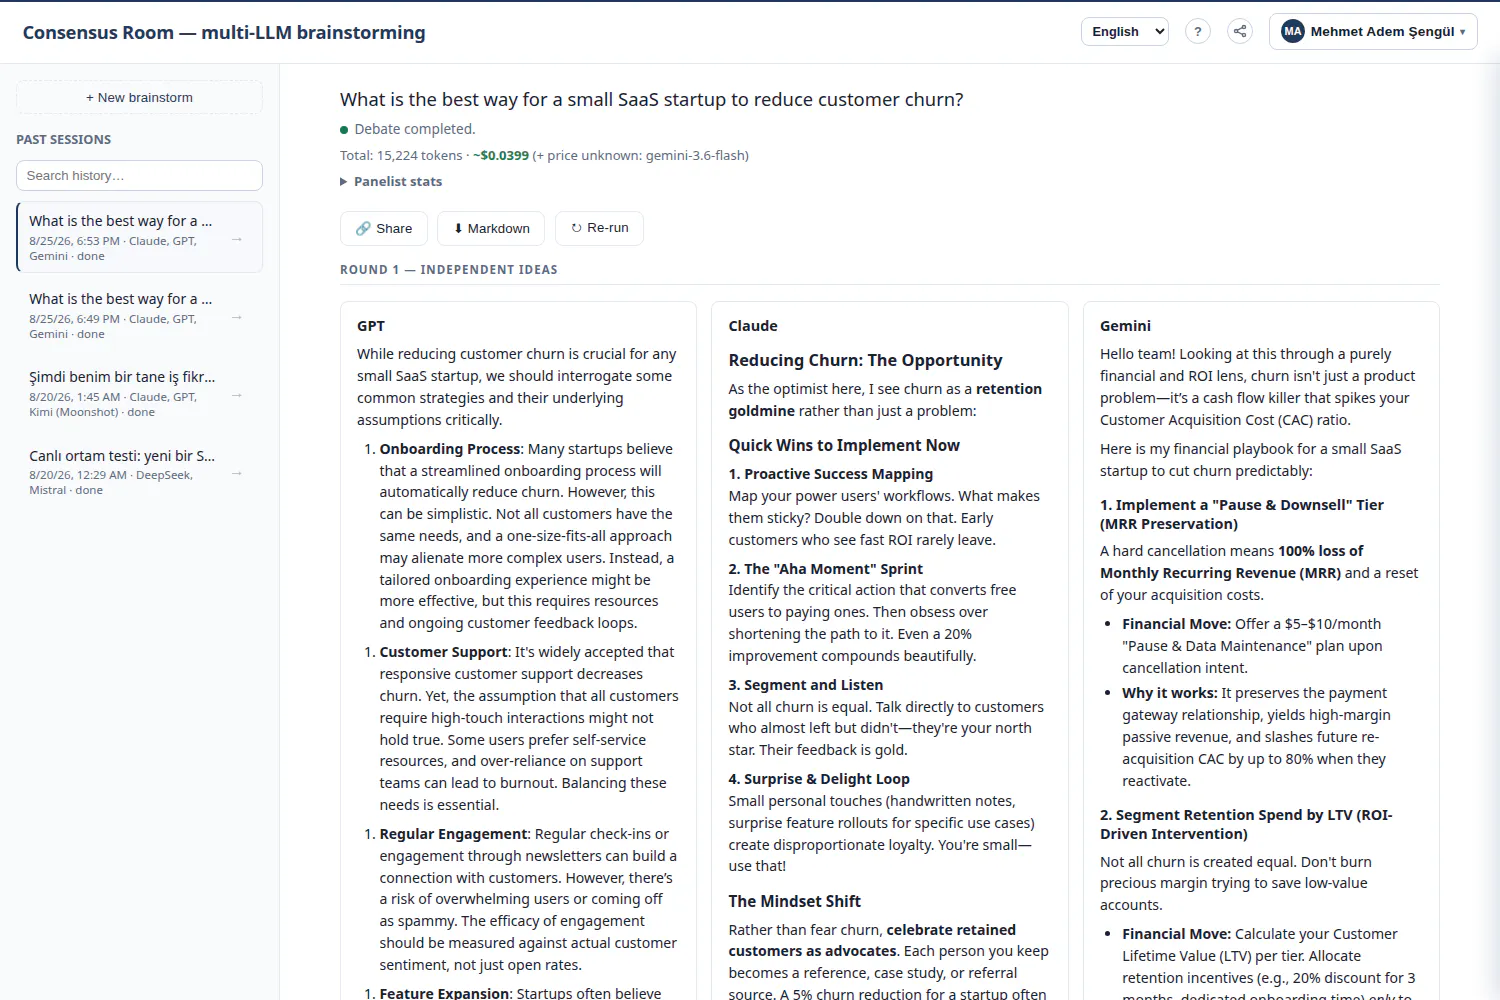Screen dimensions: 1500x1000
Task: Open the 6:53 PM churn session
Action: 140,237
